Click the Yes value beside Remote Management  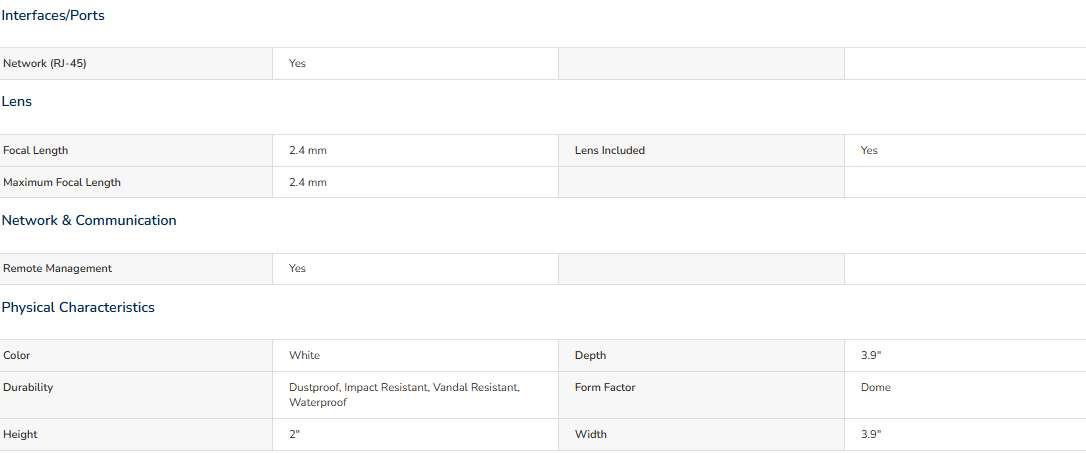click(x=297, y=269)
